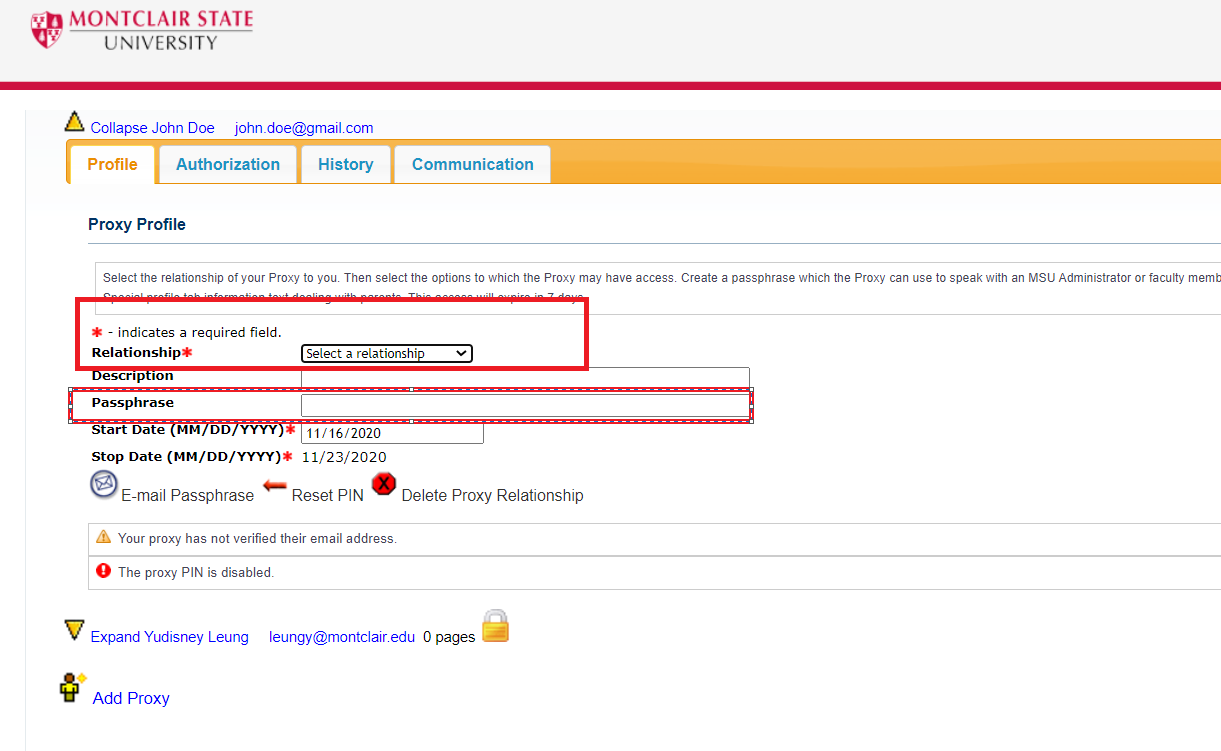Click the padlock icon next to 0 pages

pyautogui.click(x=495, y=625)
